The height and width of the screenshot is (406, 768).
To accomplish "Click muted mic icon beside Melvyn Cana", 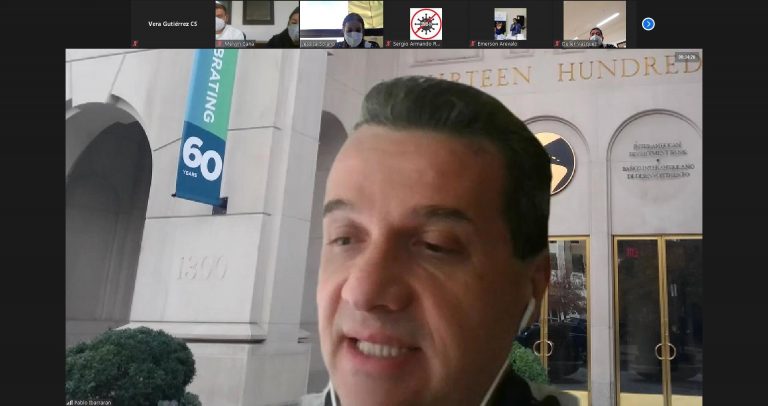I will tap(220, 44).
